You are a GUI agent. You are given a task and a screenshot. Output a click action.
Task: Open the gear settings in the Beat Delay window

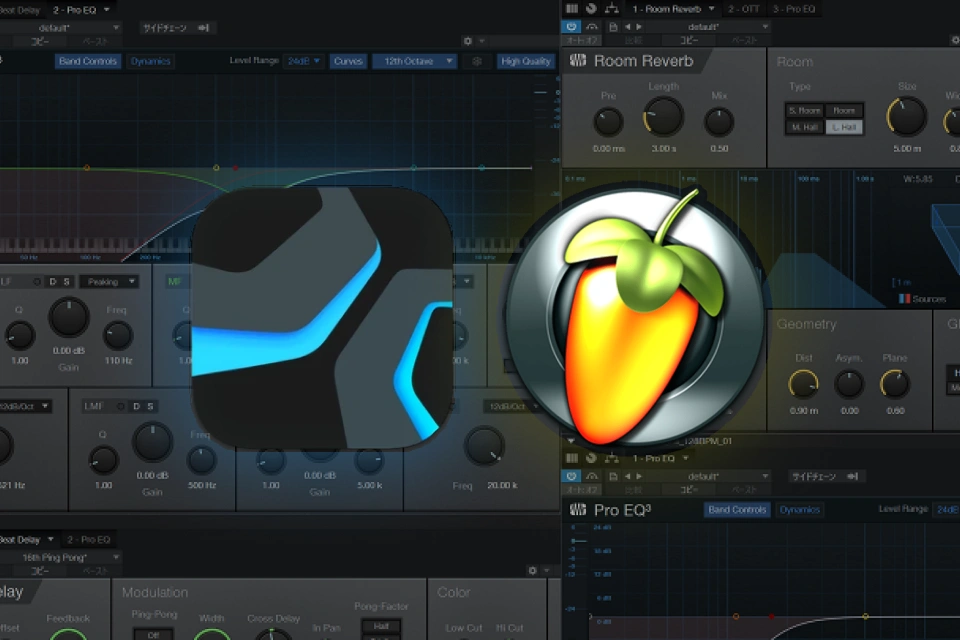(533, 570)
